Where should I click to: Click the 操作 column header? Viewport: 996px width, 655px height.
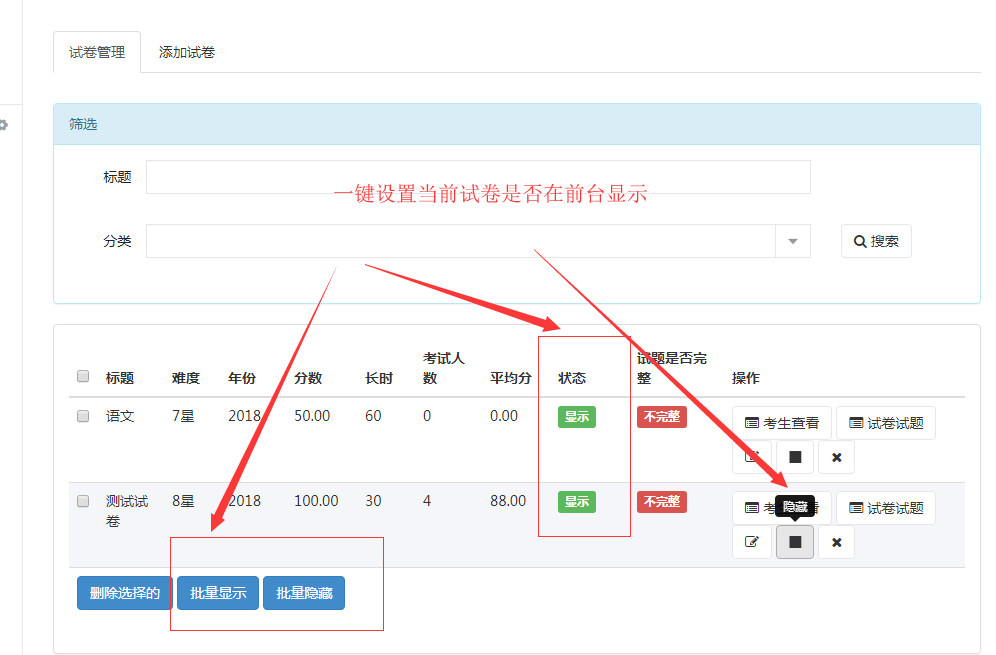pyautogui.click(x=746, y=379)
